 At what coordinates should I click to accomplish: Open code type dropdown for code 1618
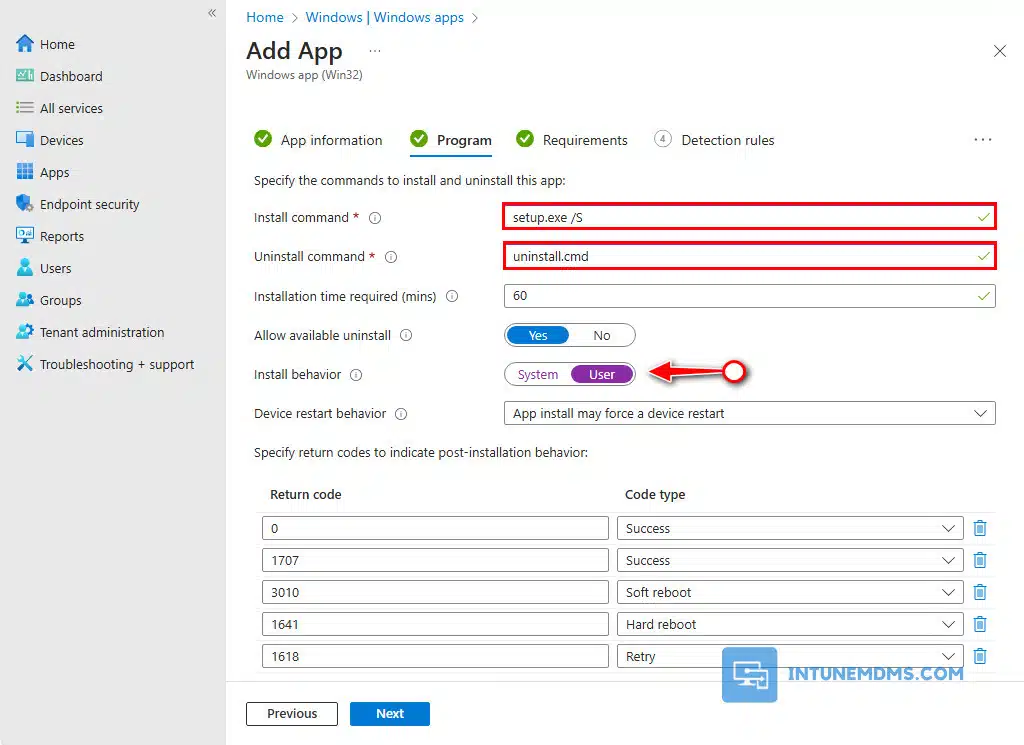[790, 657]
